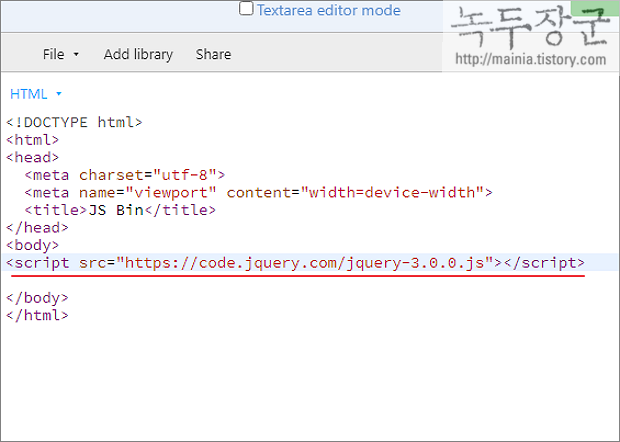Click the opening <html> tag line

tap(32, 140)
